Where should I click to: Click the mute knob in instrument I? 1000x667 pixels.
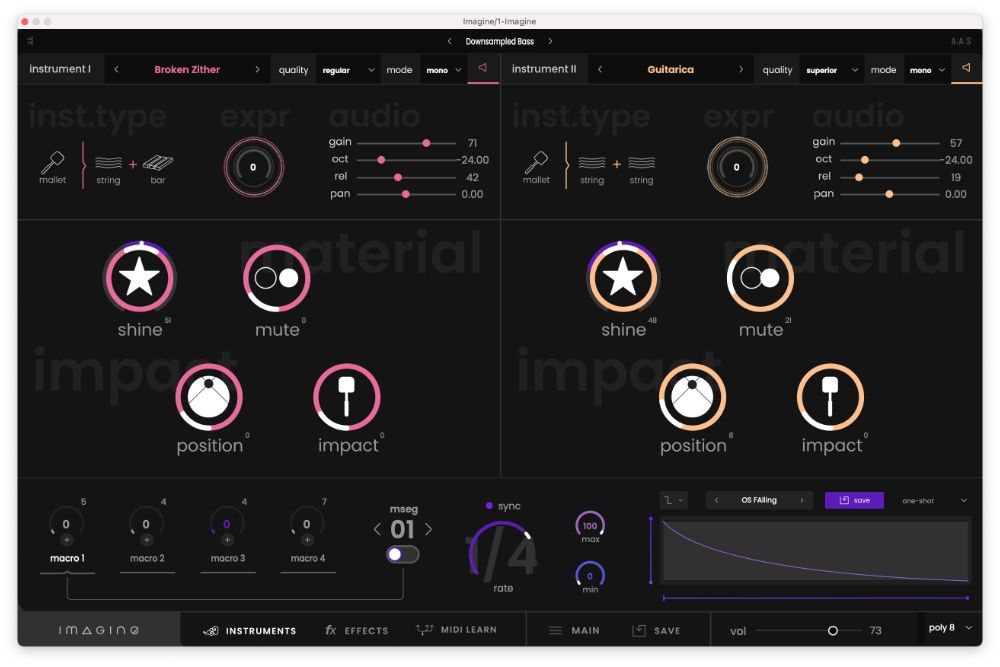[x=277, y=279]
